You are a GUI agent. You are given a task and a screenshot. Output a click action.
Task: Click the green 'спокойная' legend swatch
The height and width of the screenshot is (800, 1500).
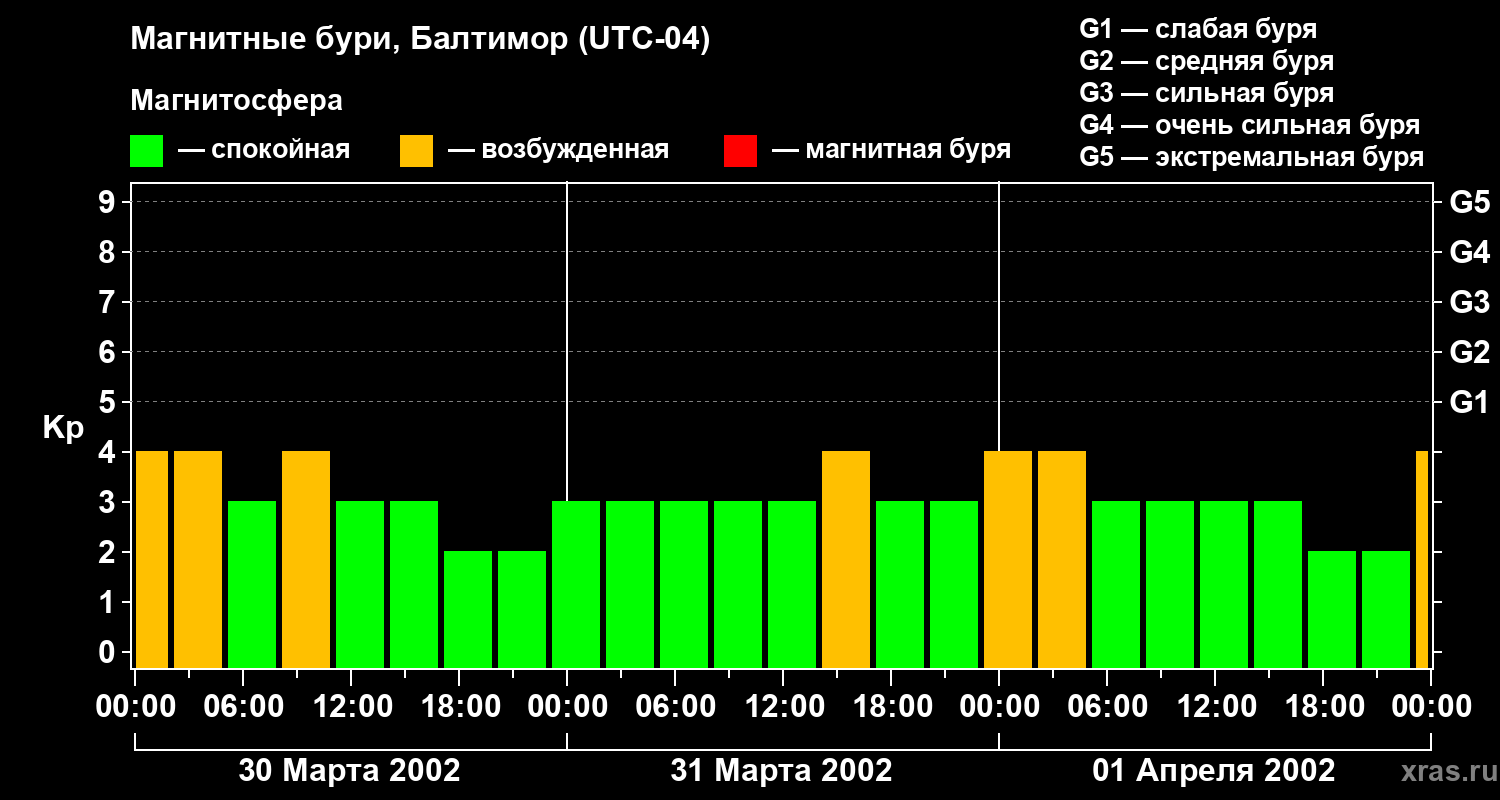pyautogui.click(x=146, y=150)
